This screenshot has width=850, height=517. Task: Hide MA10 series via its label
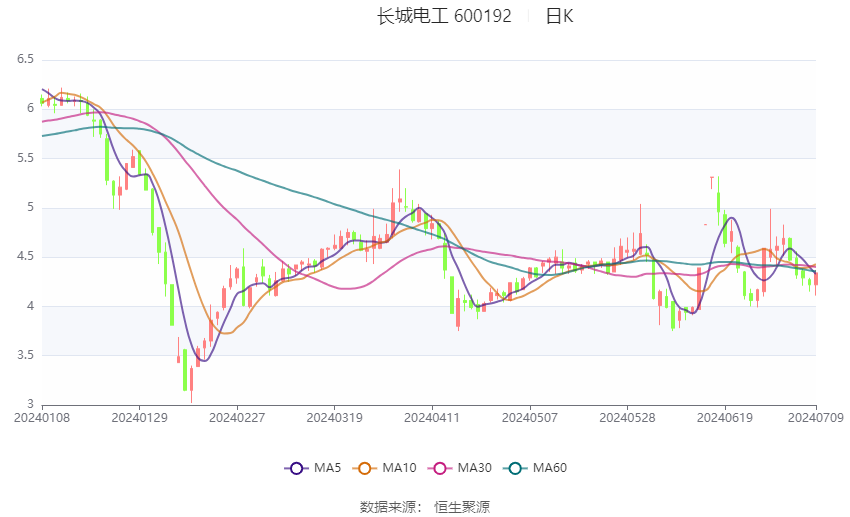pos(399,468)
